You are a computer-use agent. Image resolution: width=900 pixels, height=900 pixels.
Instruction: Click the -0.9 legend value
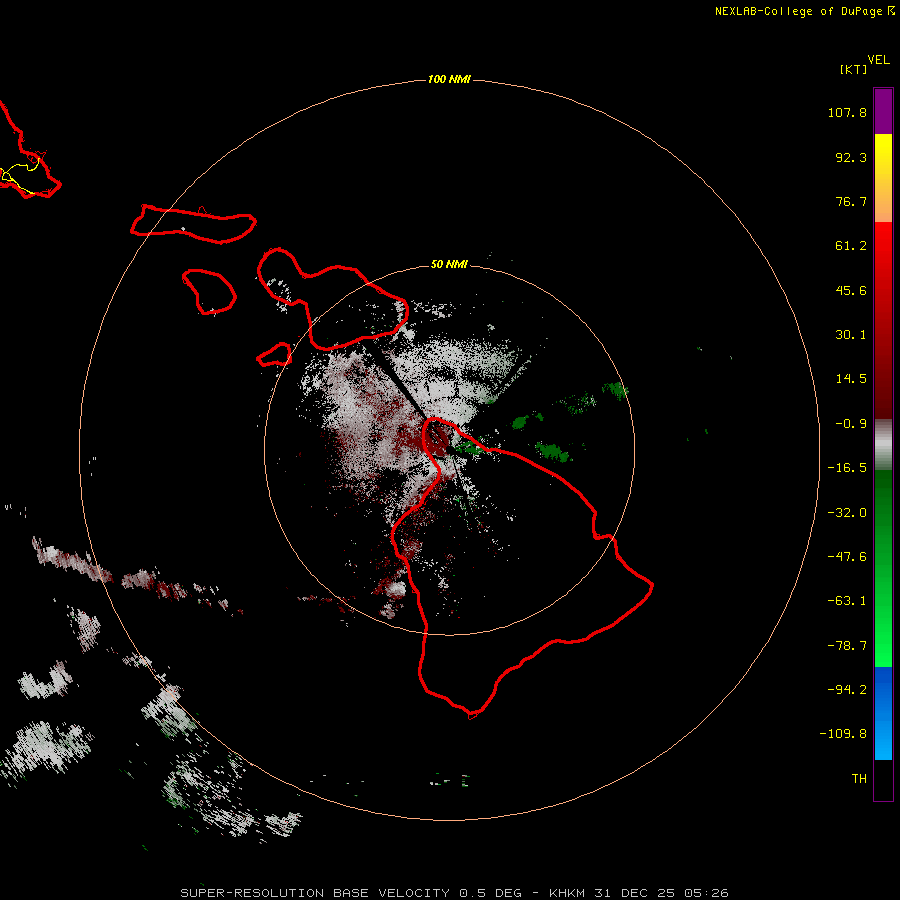(x=851, y=424)
